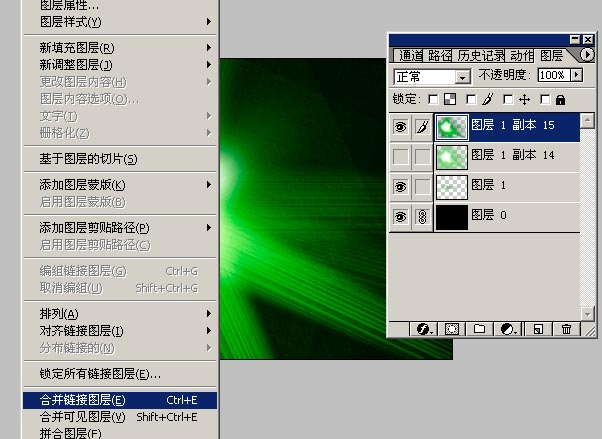This screenshot has height=439, width=602.
Task: Enable lock transparent pixels checkbox
Action: click(x=433, y=100)
